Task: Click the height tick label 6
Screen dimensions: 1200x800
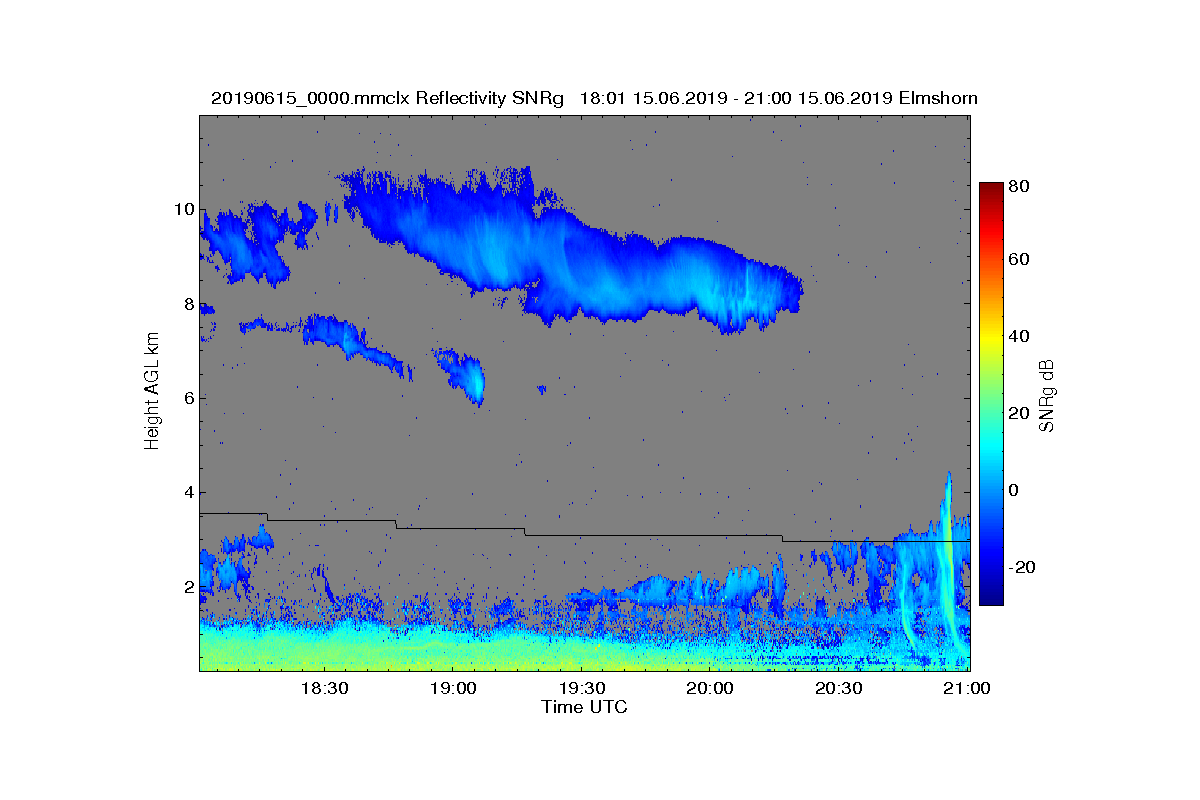Action: click(x=187, y=398)
